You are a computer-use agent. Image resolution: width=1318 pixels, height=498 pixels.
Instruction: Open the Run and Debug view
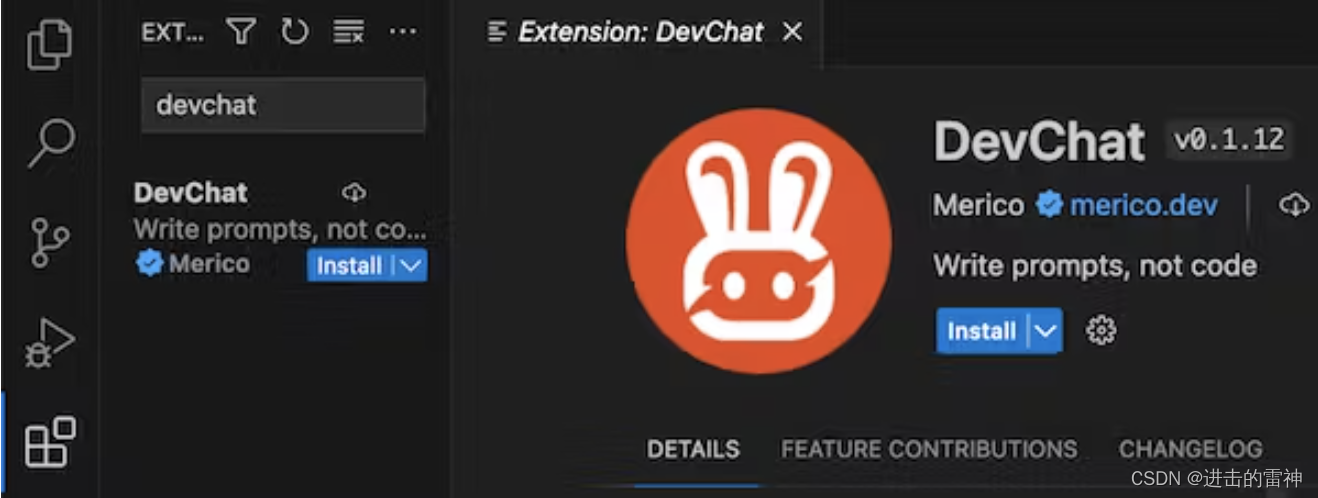point(50,345)
